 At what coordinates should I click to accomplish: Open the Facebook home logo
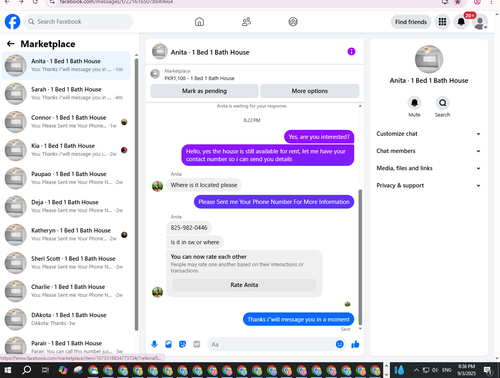[x=12, y=22]
